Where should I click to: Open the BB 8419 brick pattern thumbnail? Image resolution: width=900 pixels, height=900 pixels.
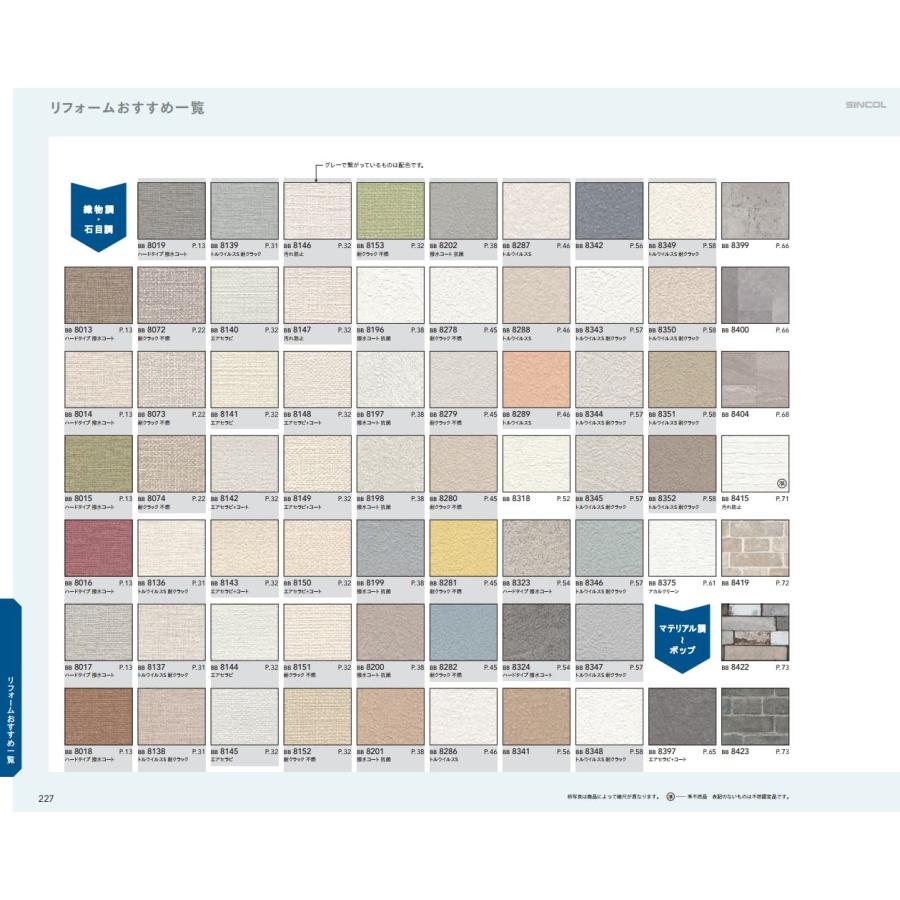click(755, 547)
